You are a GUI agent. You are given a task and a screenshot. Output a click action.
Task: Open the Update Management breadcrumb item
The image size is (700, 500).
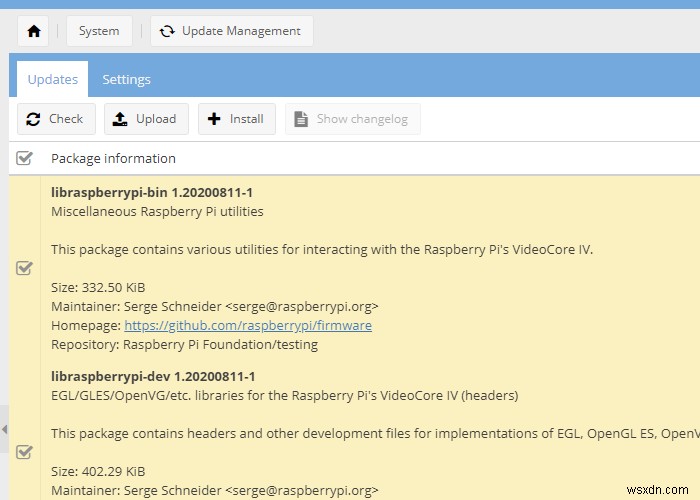[232, 31]
